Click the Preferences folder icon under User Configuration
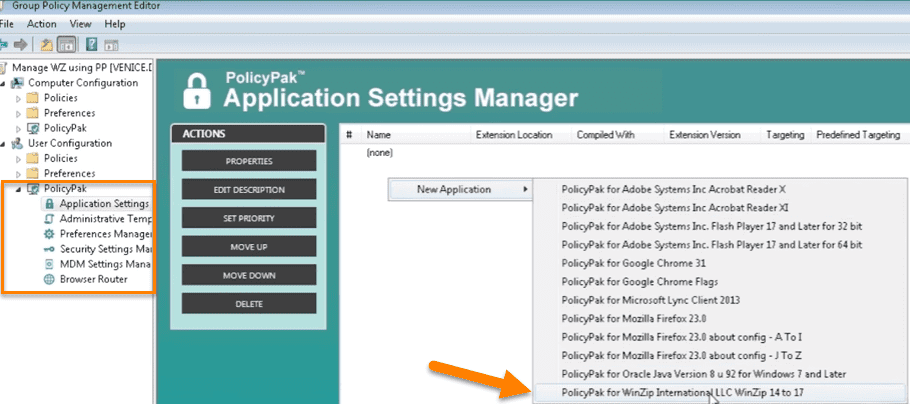The image size is (910, 404). 33,174
